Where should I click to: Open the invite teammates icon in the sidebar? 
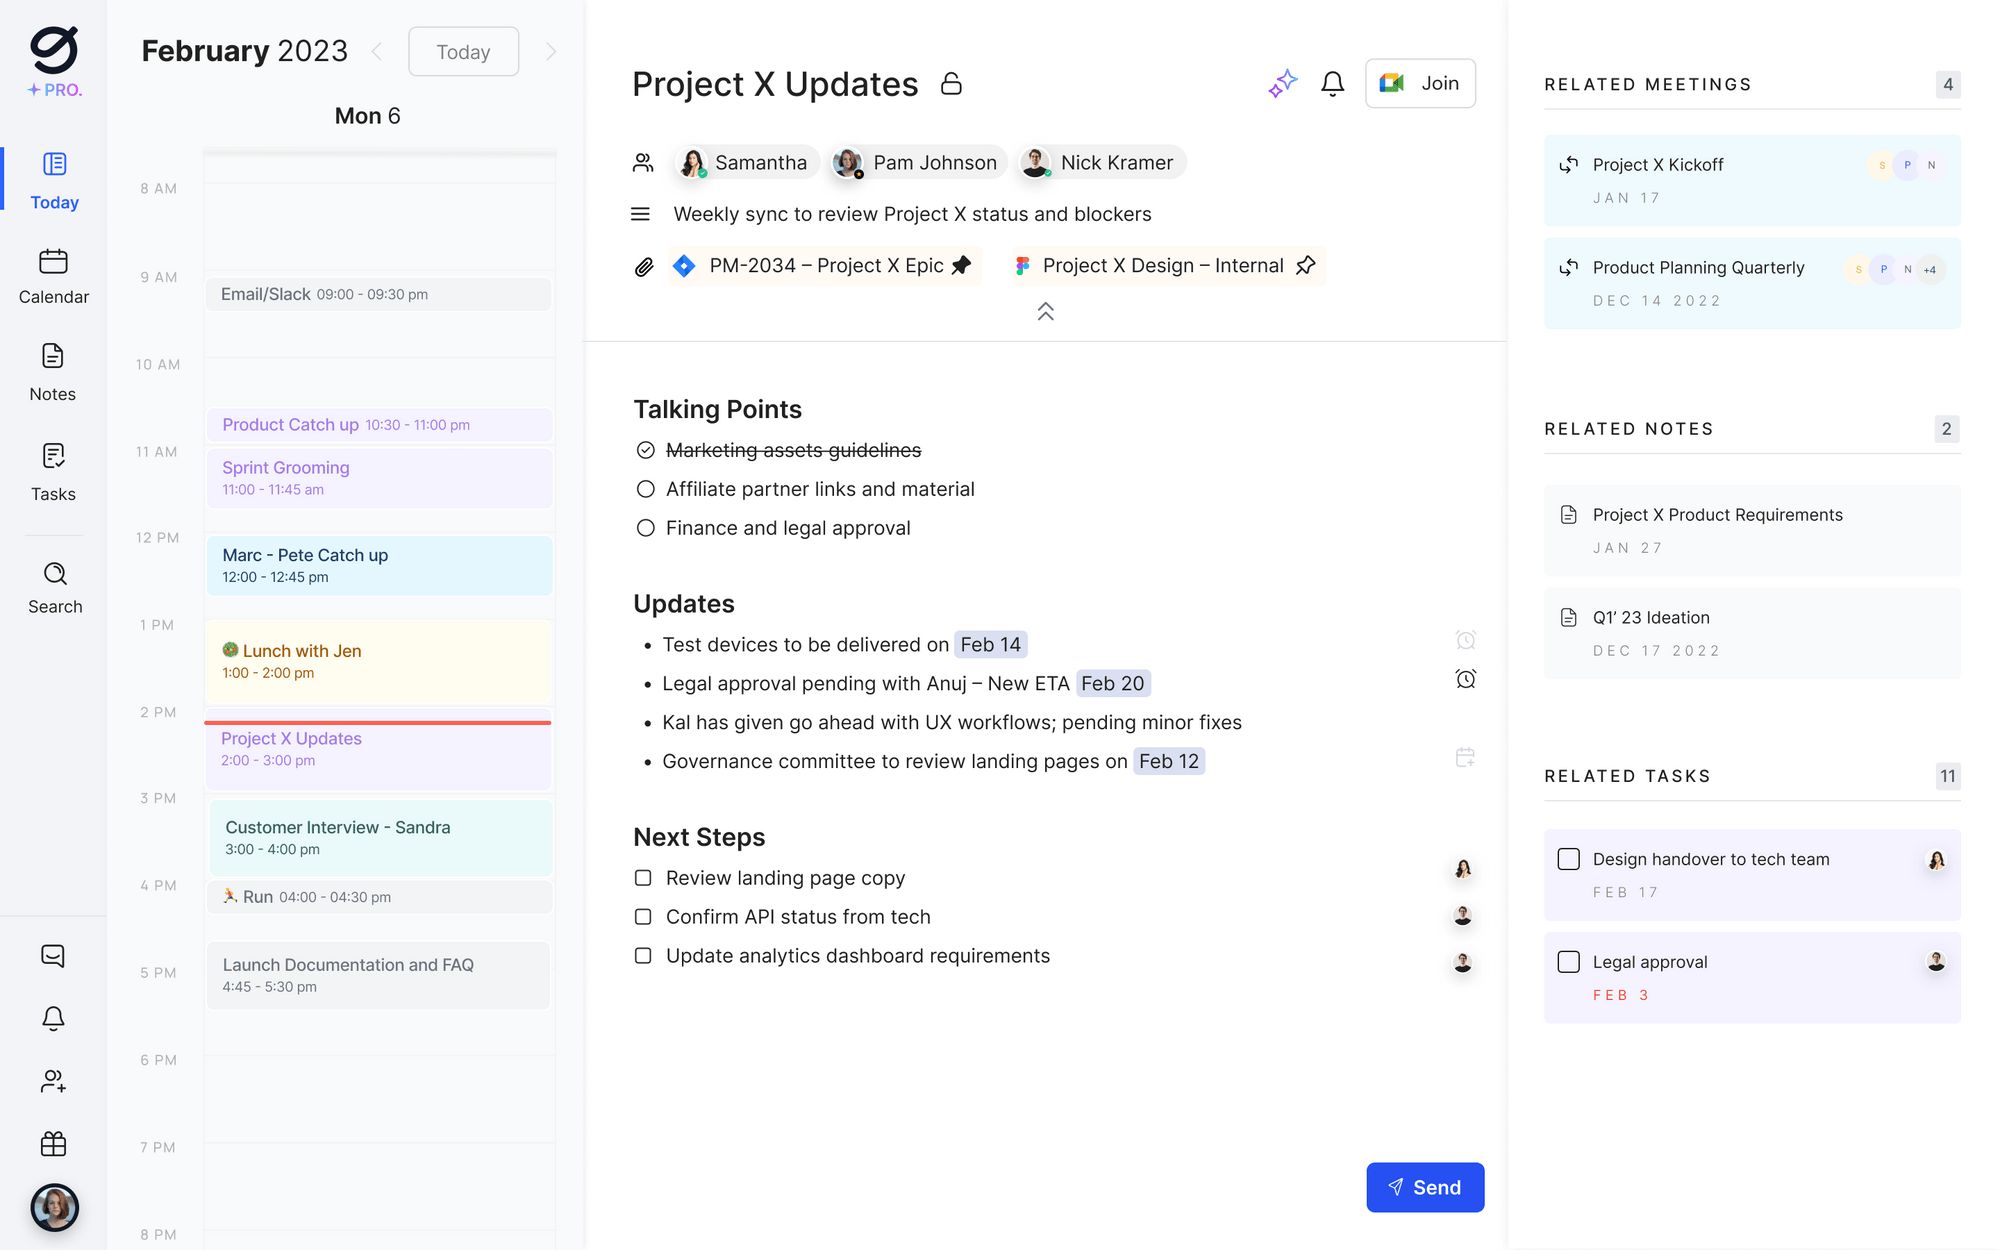[x=53, y=1081]
